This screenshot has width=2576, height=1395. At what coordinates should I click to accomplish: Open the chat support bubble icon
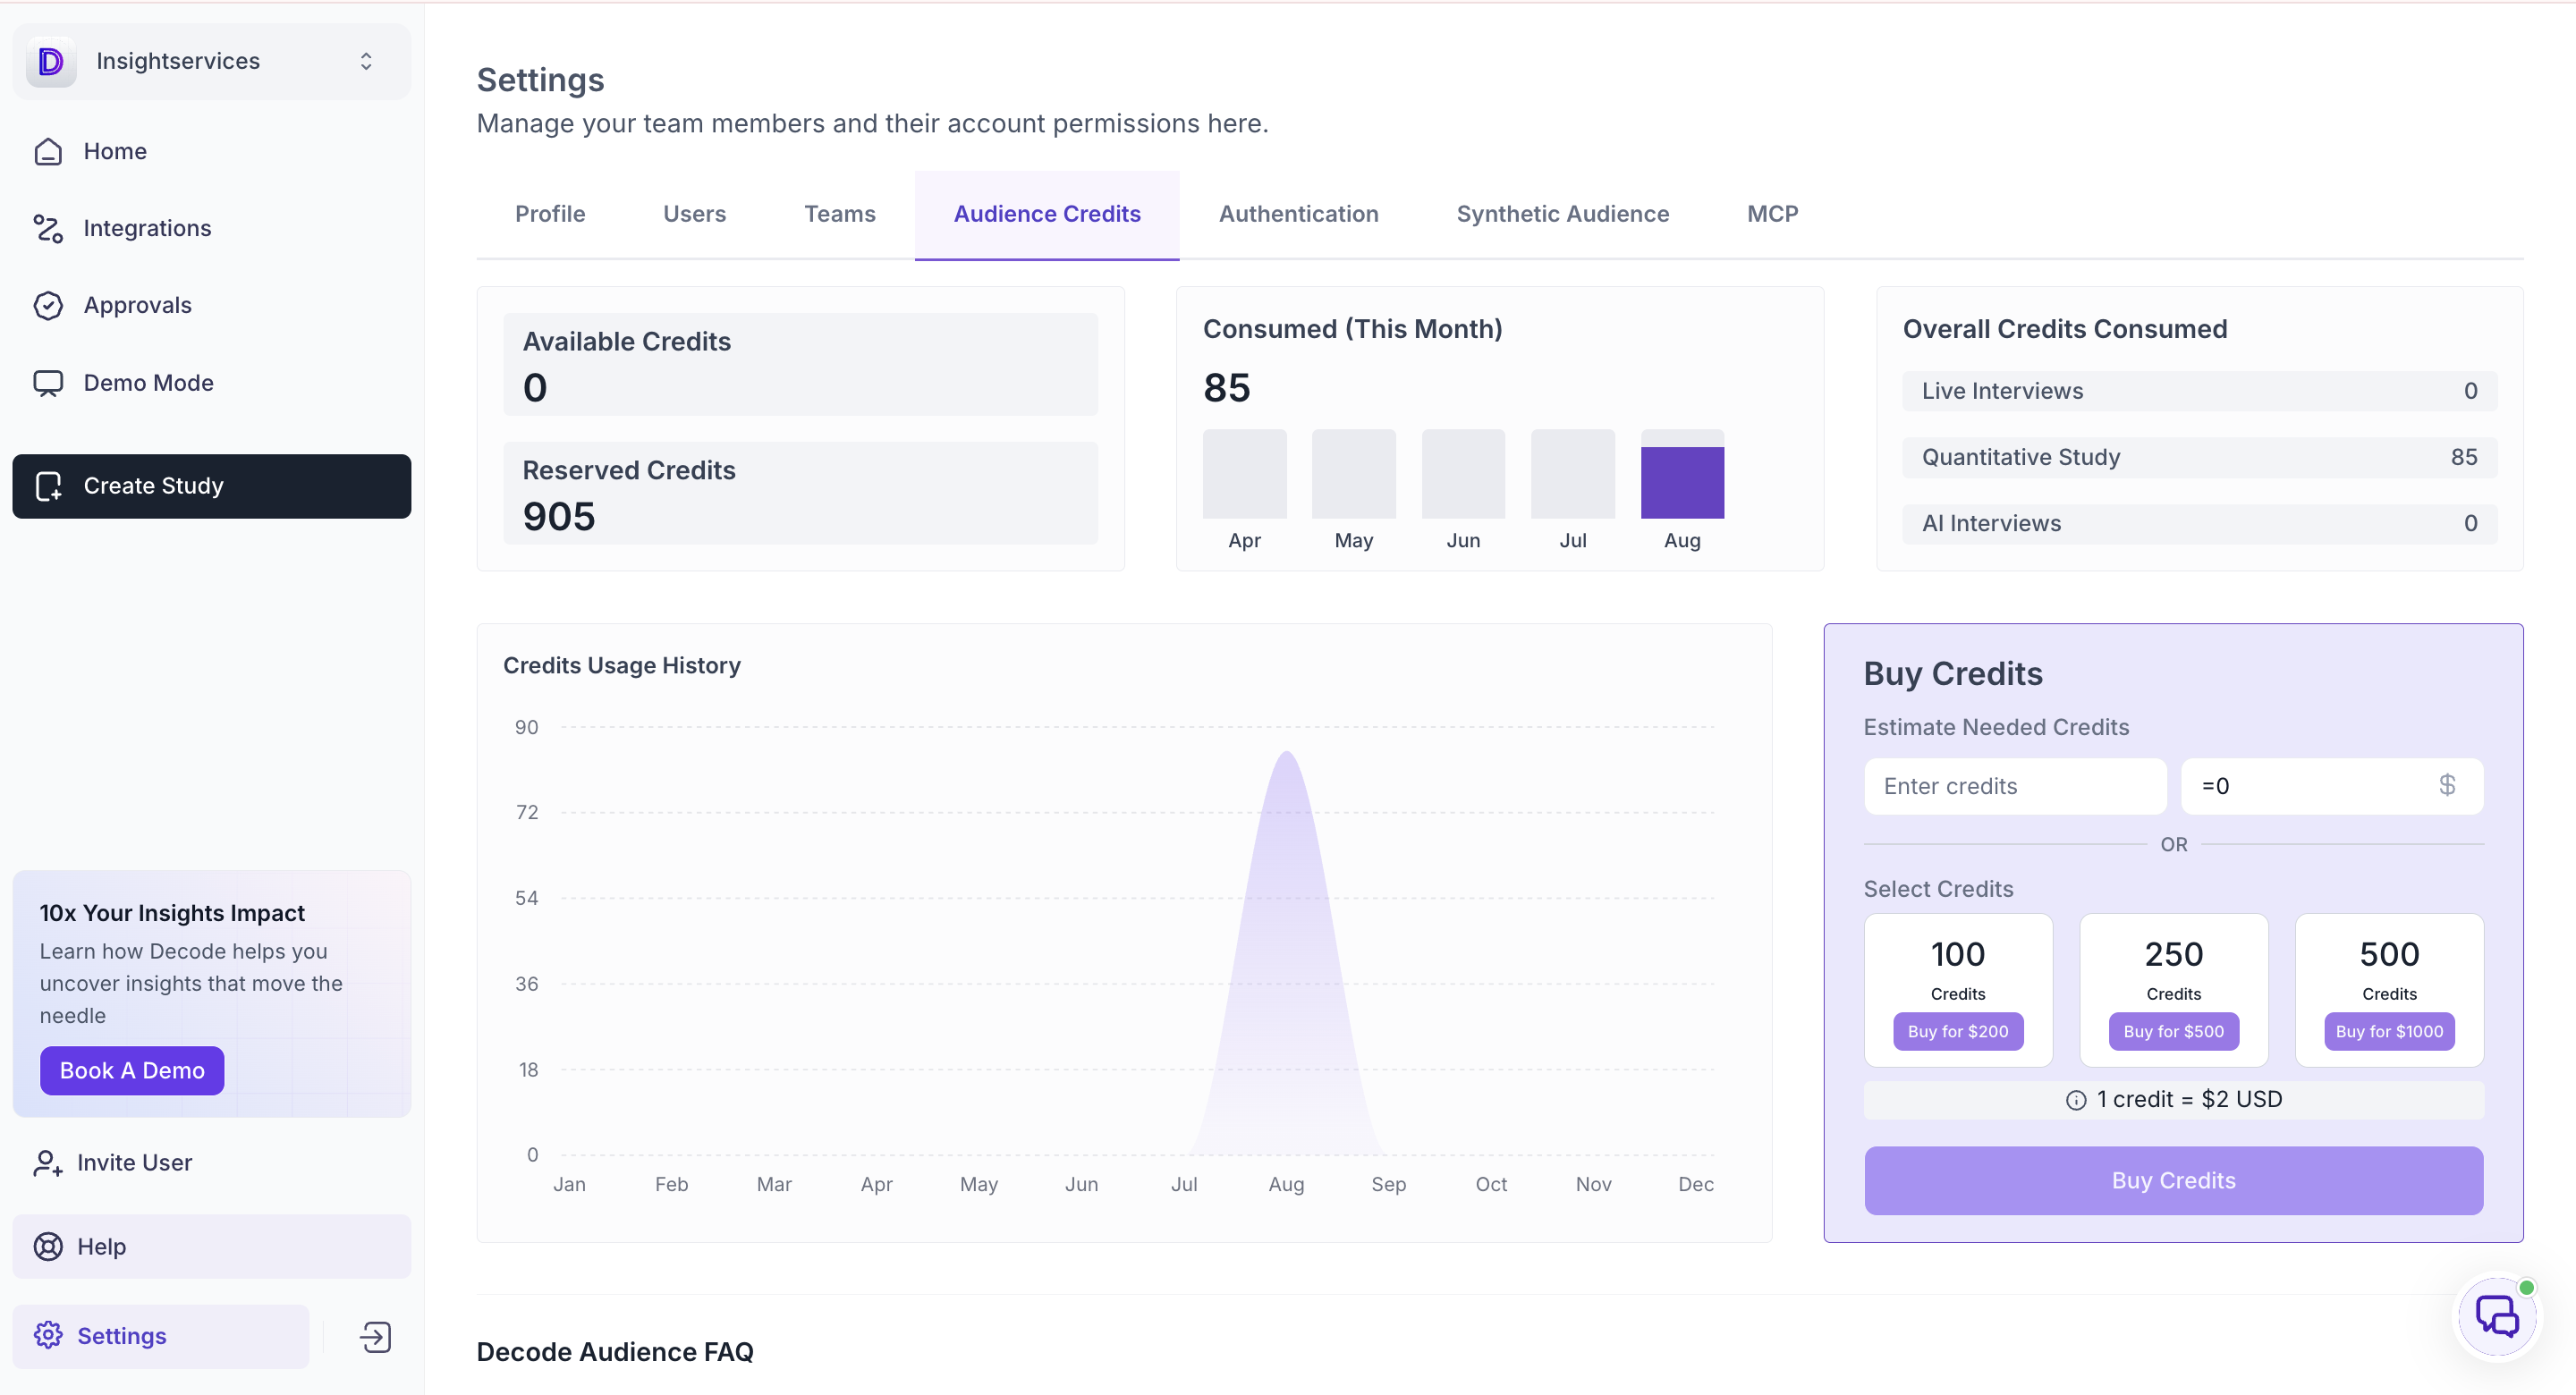coord(2497,1316)
